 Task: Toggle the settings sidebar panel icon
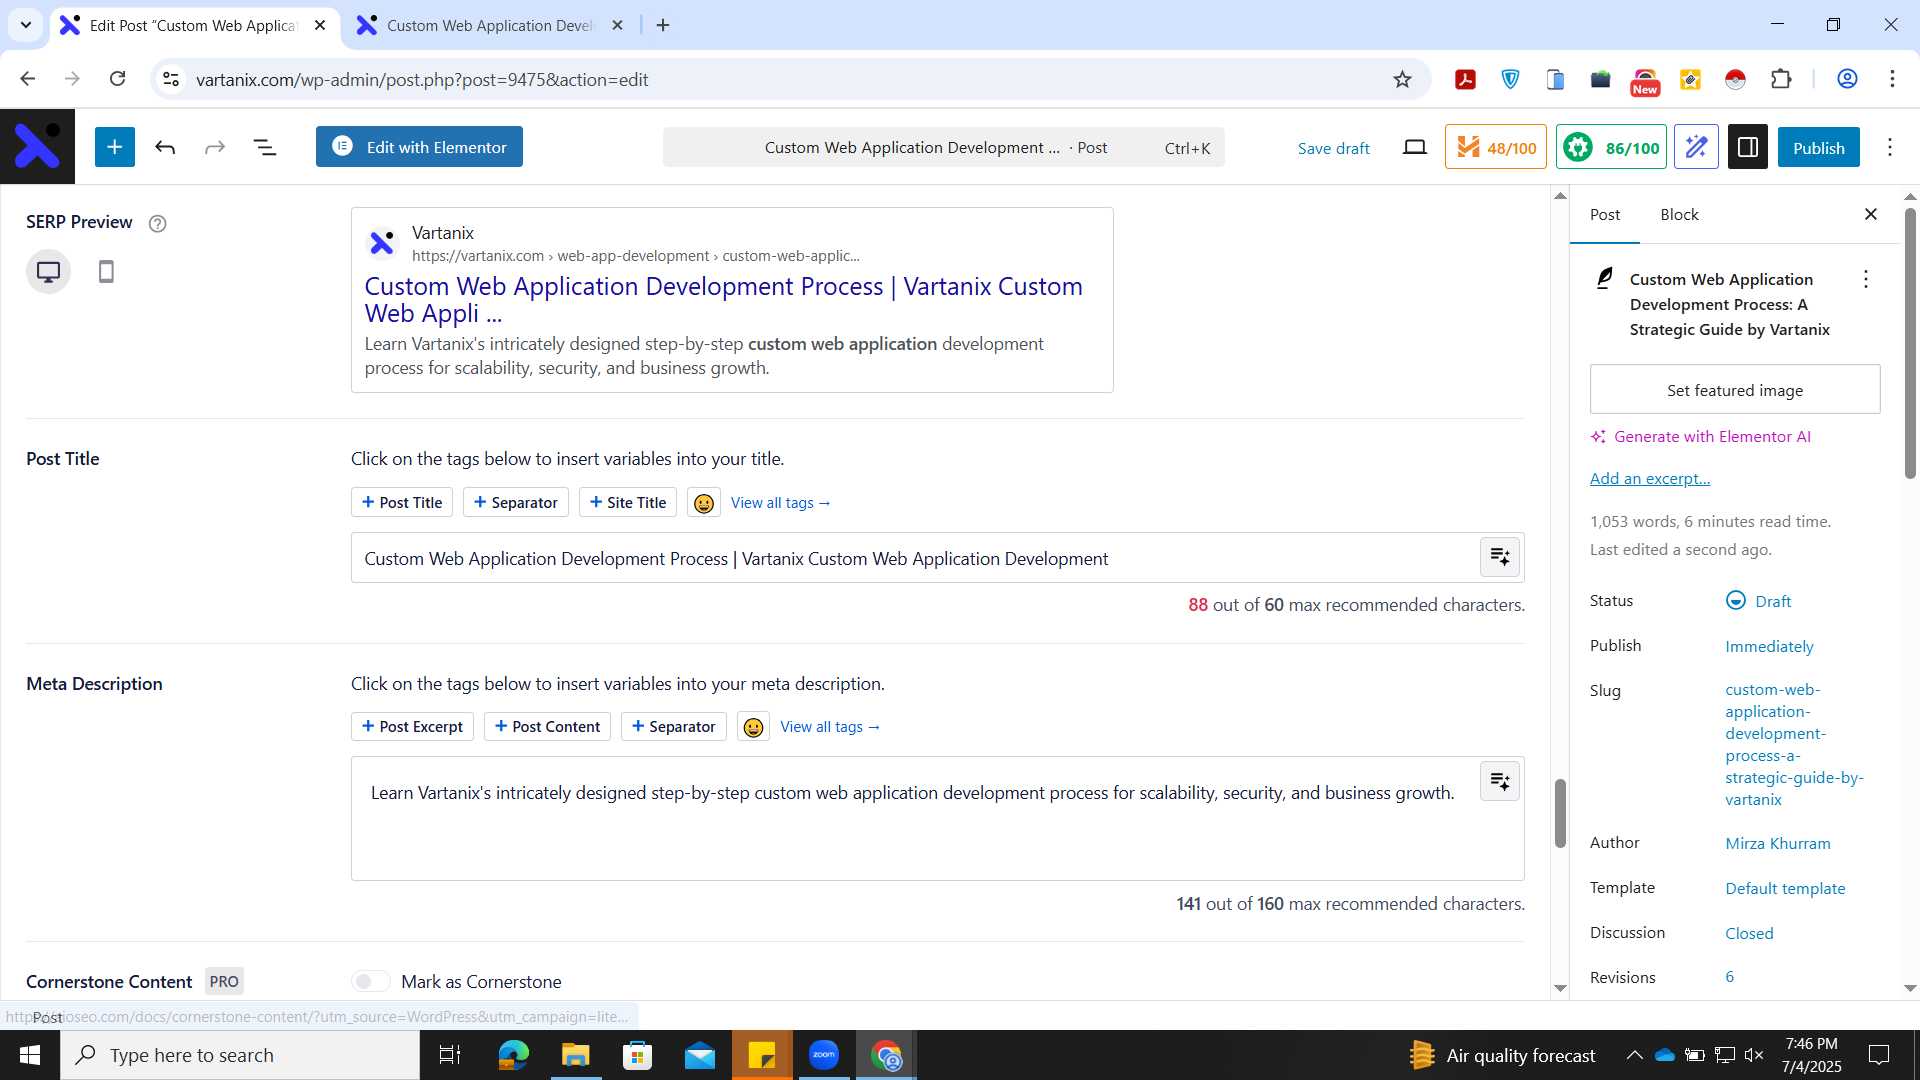1748,147
